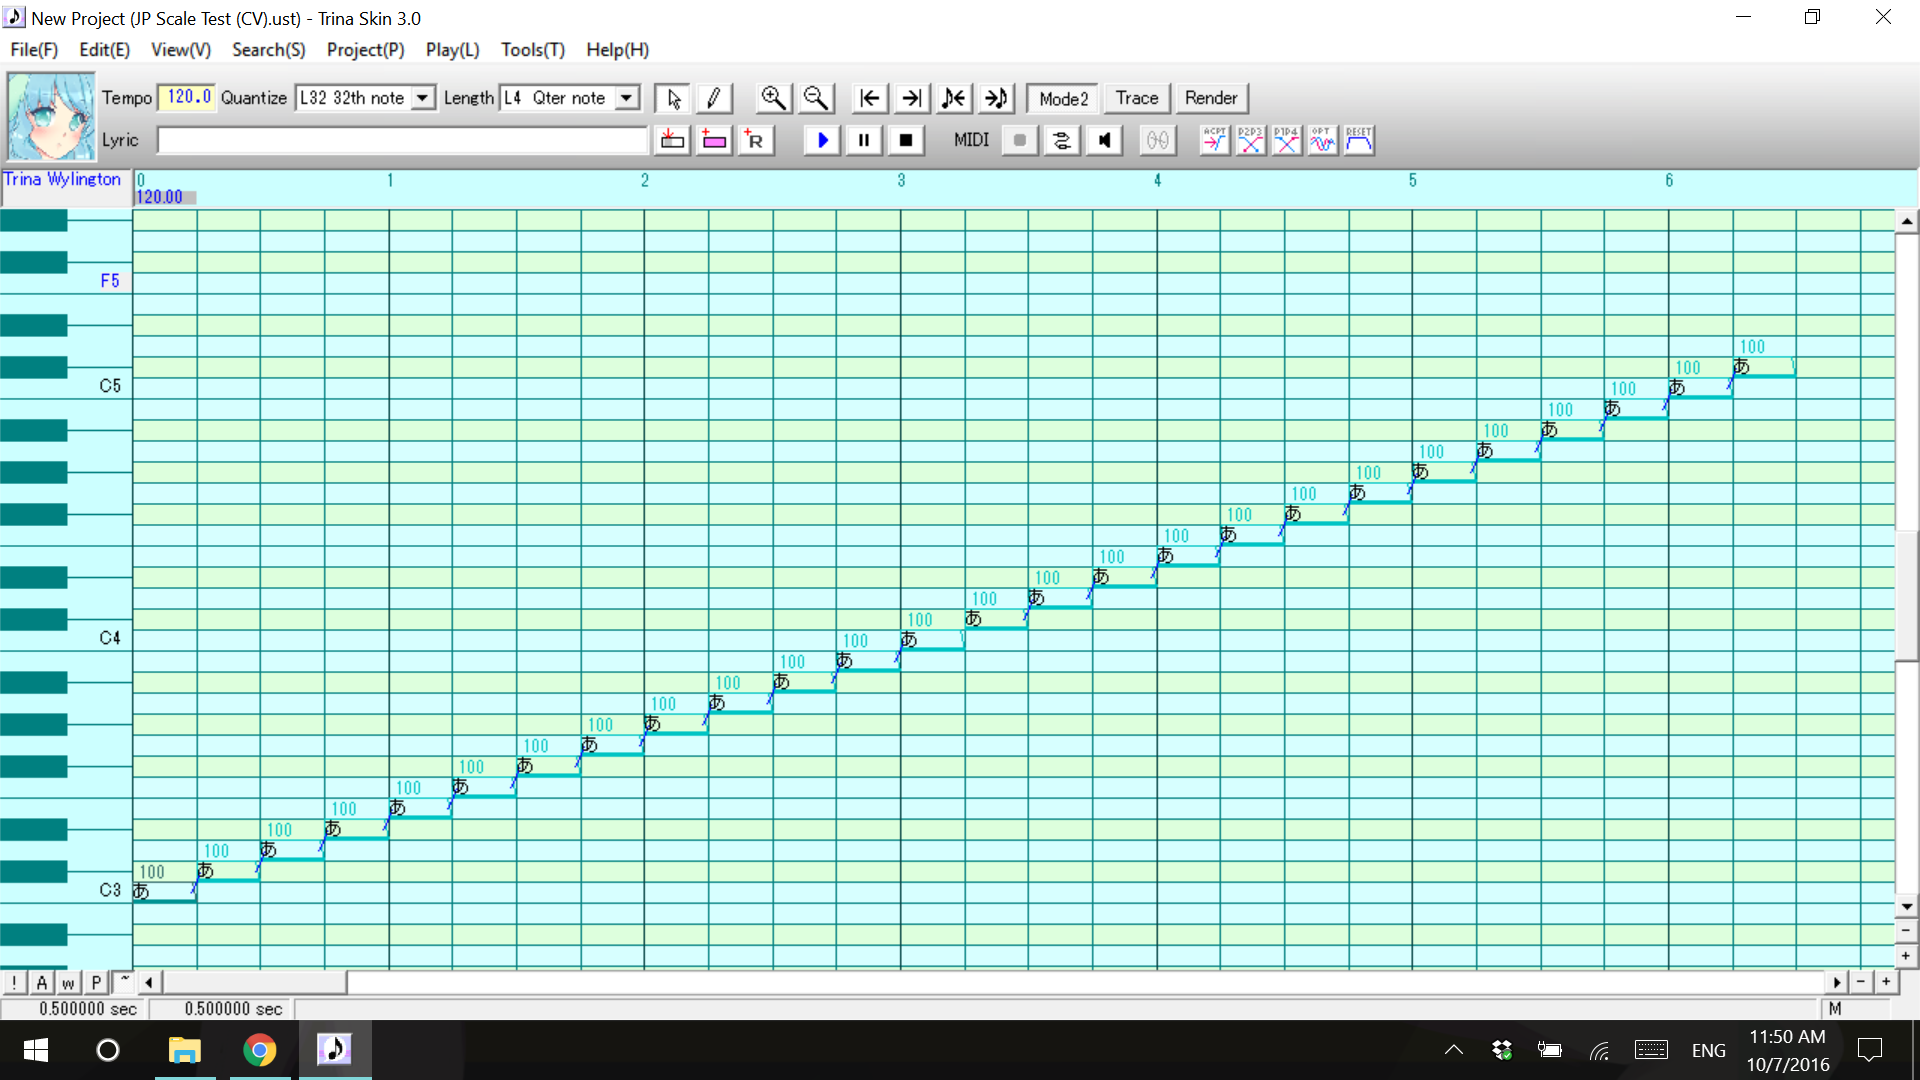Toggle the Mode2 button
This screenshot has width=1920, height=1080.
1063,98
